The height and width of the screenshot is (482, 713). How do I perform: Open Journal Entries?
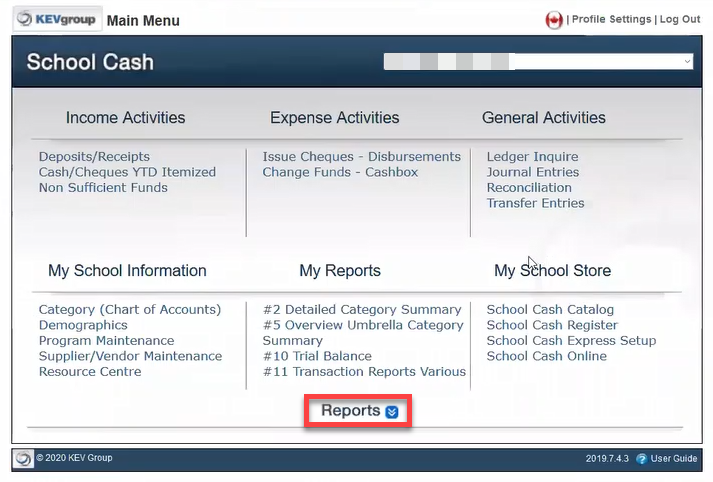[x=533, y=172]
